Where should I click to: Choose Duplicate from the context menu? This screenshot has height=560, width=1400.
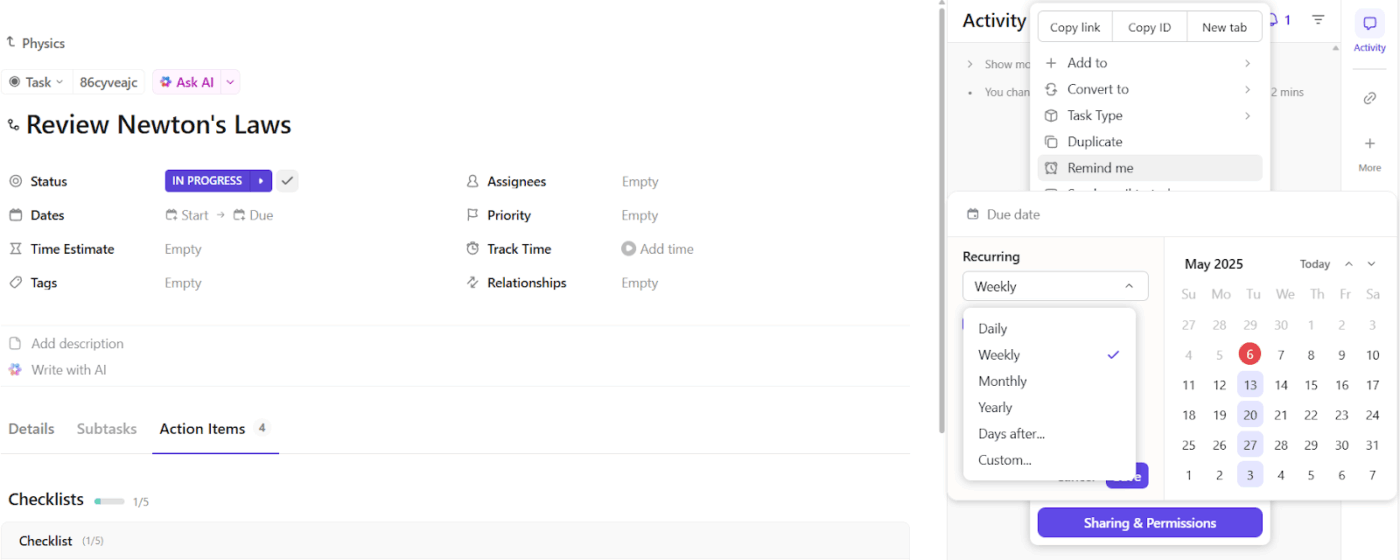(x=1094, y=142)
